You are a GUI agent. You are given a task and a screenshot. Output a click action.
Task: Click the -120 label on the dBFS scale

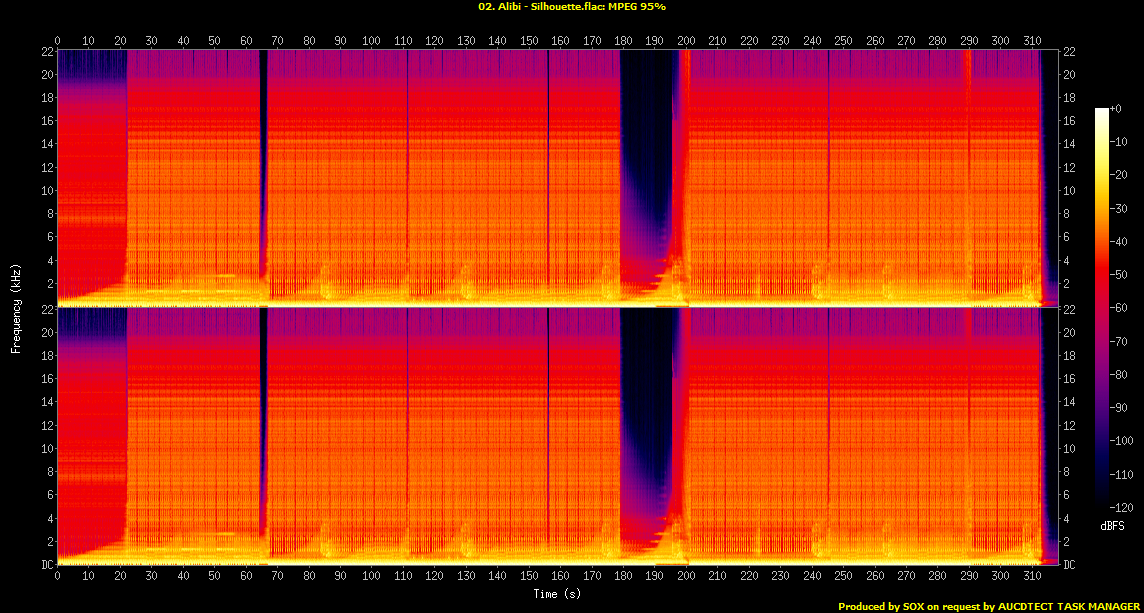click(1123, 506)
